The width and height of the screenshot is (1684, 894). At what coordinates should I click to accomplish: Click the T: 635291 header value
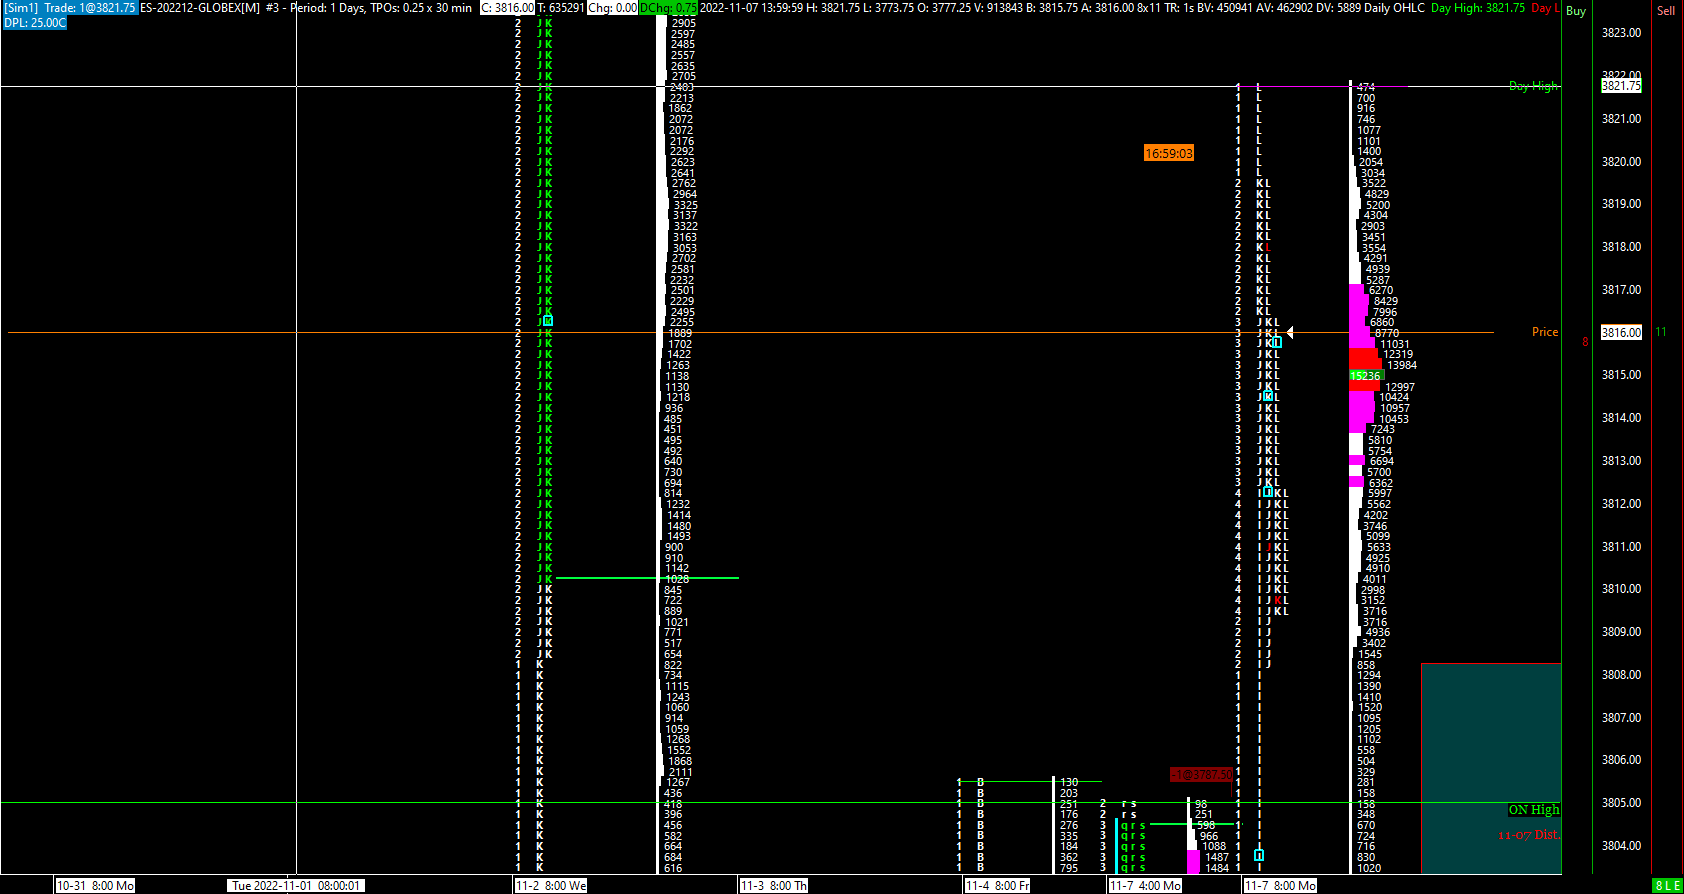pos(560,8)
